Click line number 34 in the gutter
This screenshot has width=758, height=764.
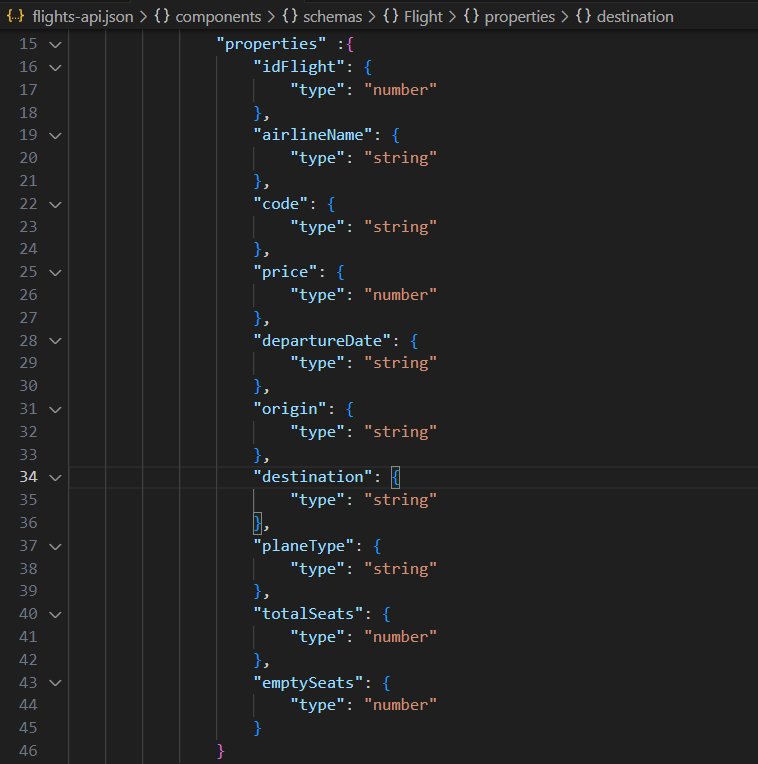click(x=28, y=477)
